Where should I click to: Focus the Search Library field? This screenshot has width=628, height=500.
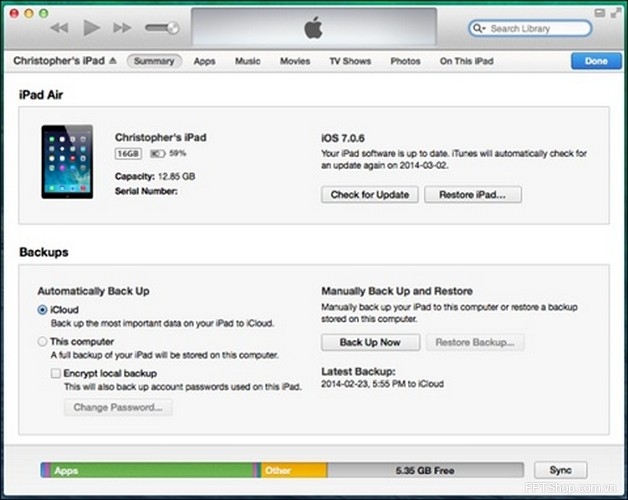tap(530, 28)
